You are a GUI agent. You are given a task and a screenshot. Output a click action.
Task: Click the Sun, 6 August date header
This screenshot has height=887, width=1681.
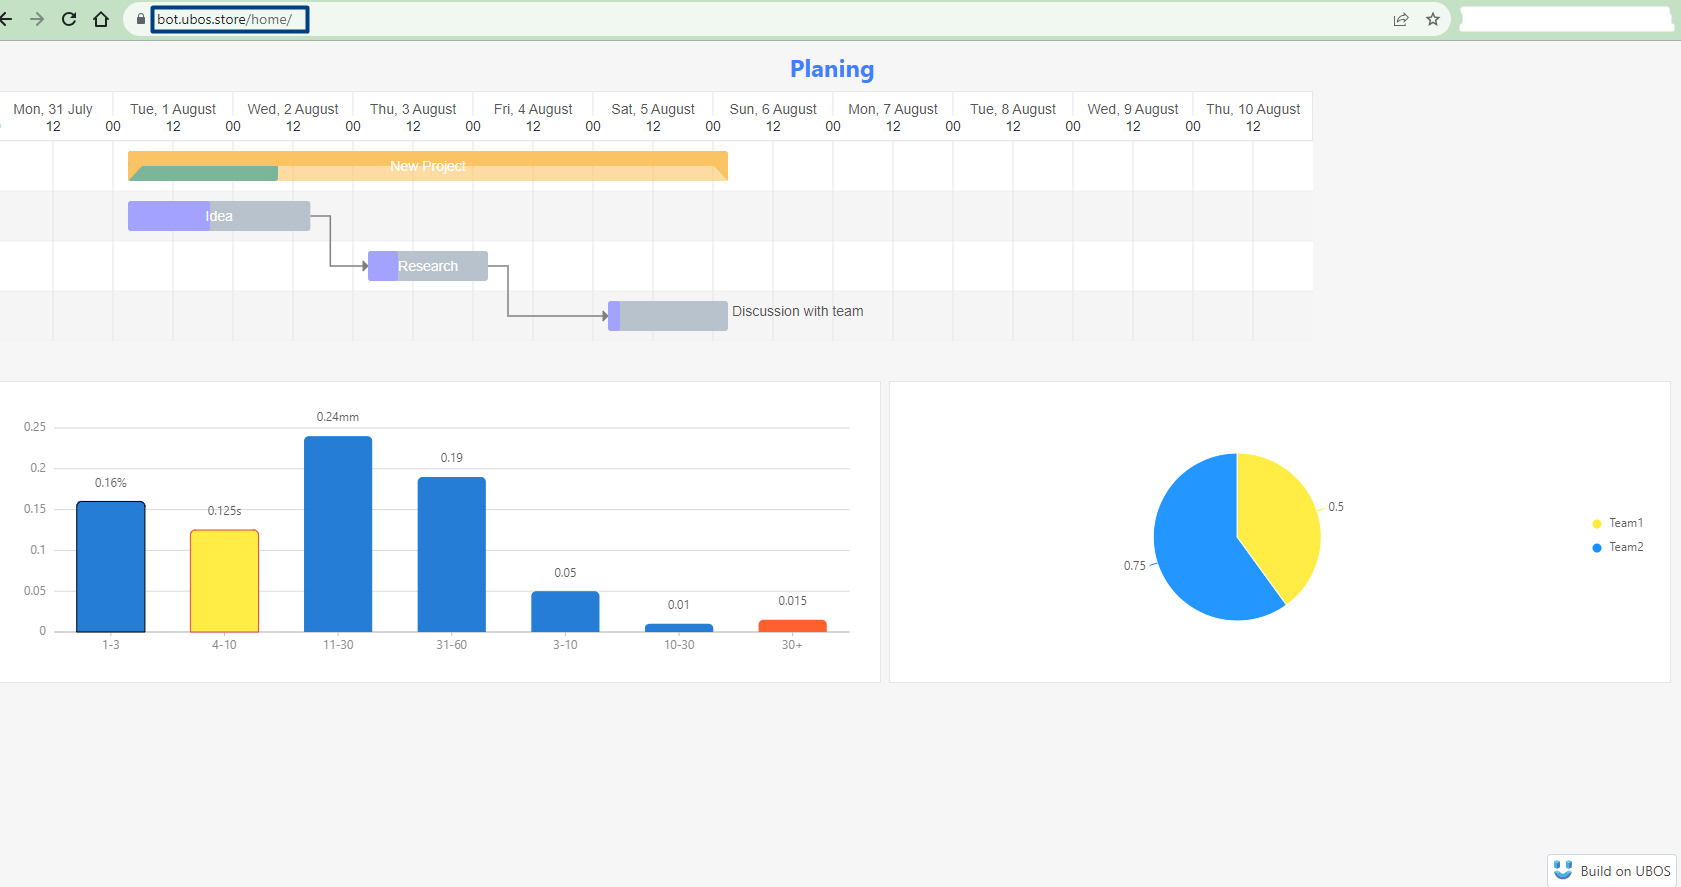point(773,109)
